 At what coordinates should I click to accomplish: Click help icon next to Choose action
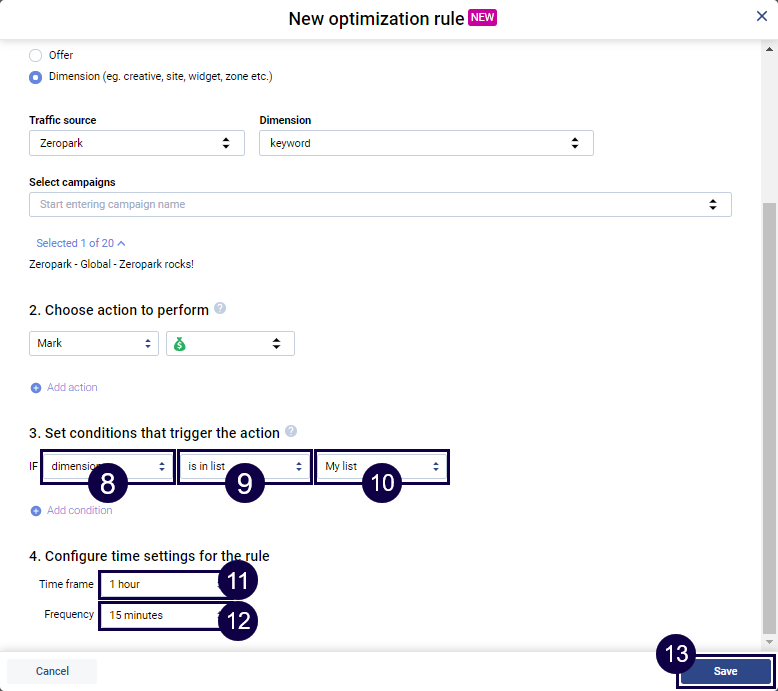pyautogui.click(x=220, y=309)
